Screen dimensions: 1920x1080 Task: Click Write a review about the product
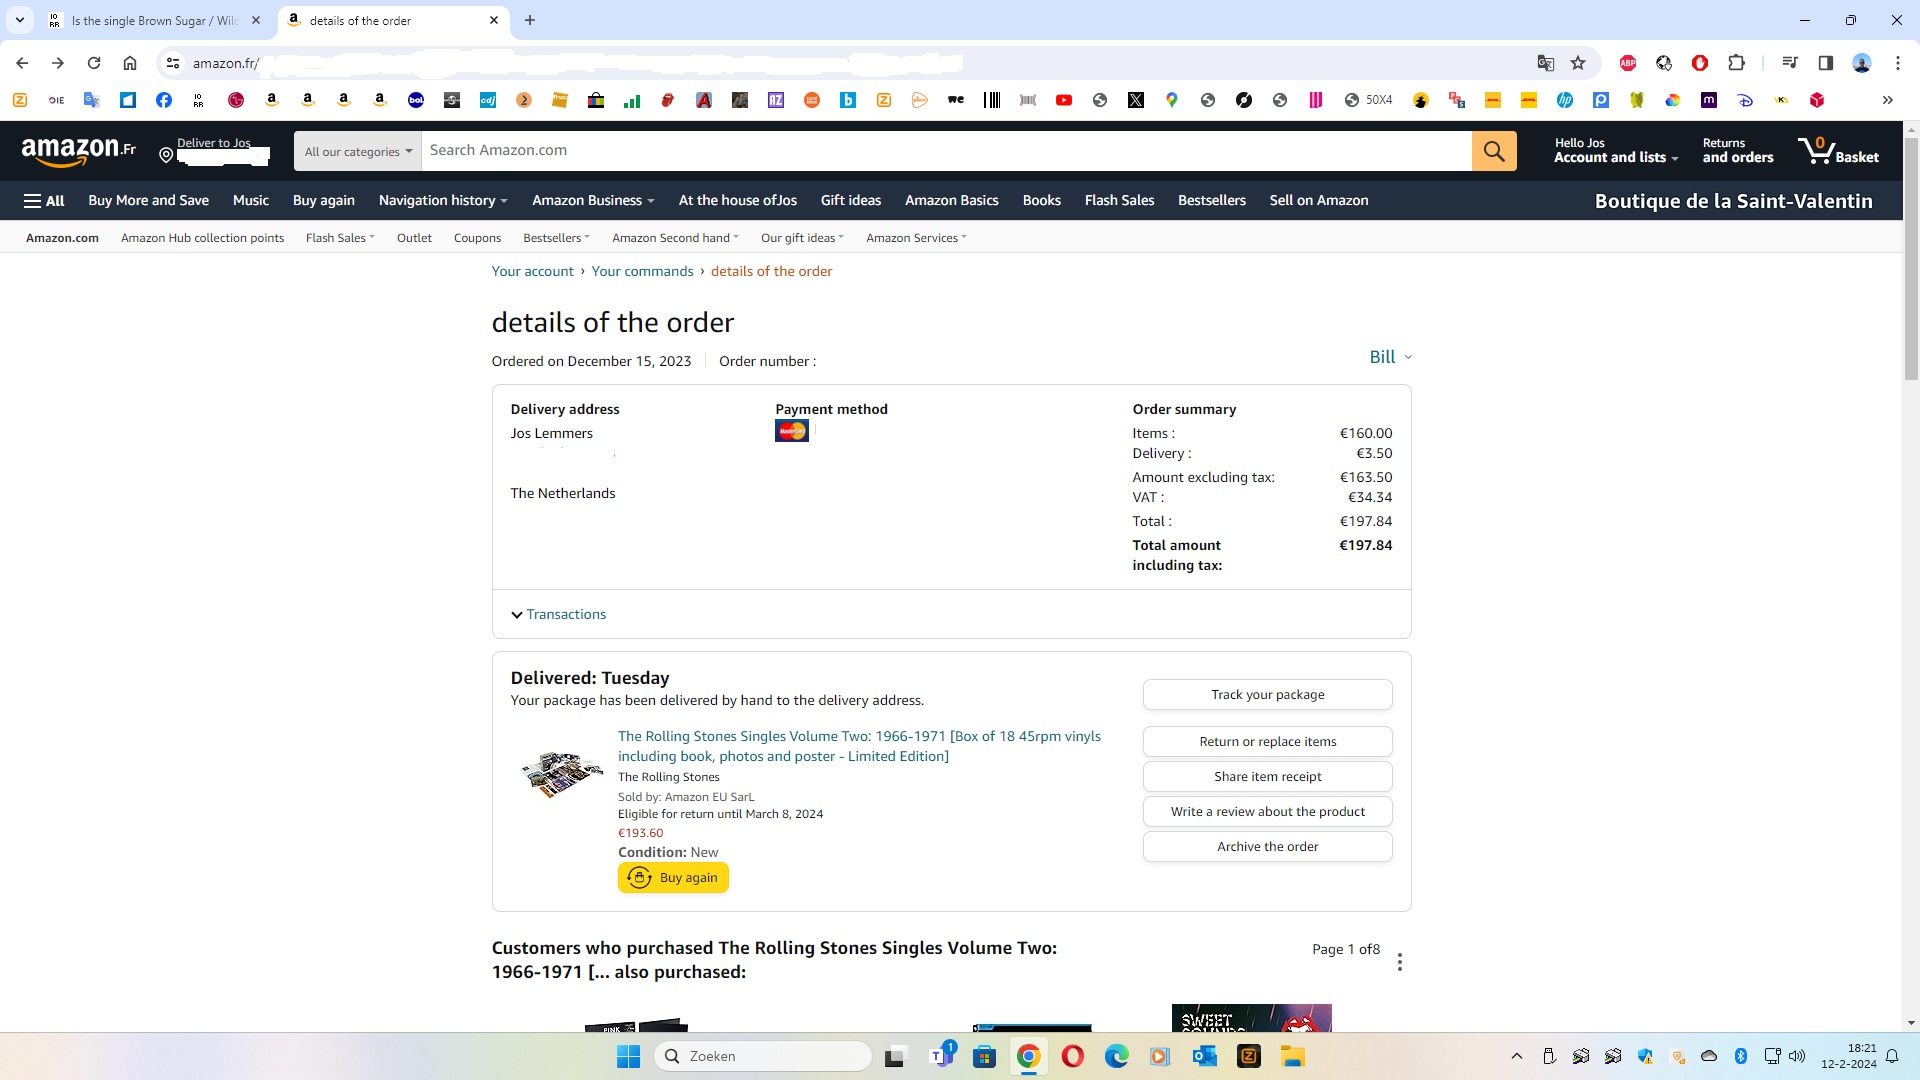click(x=1268, y=812)
